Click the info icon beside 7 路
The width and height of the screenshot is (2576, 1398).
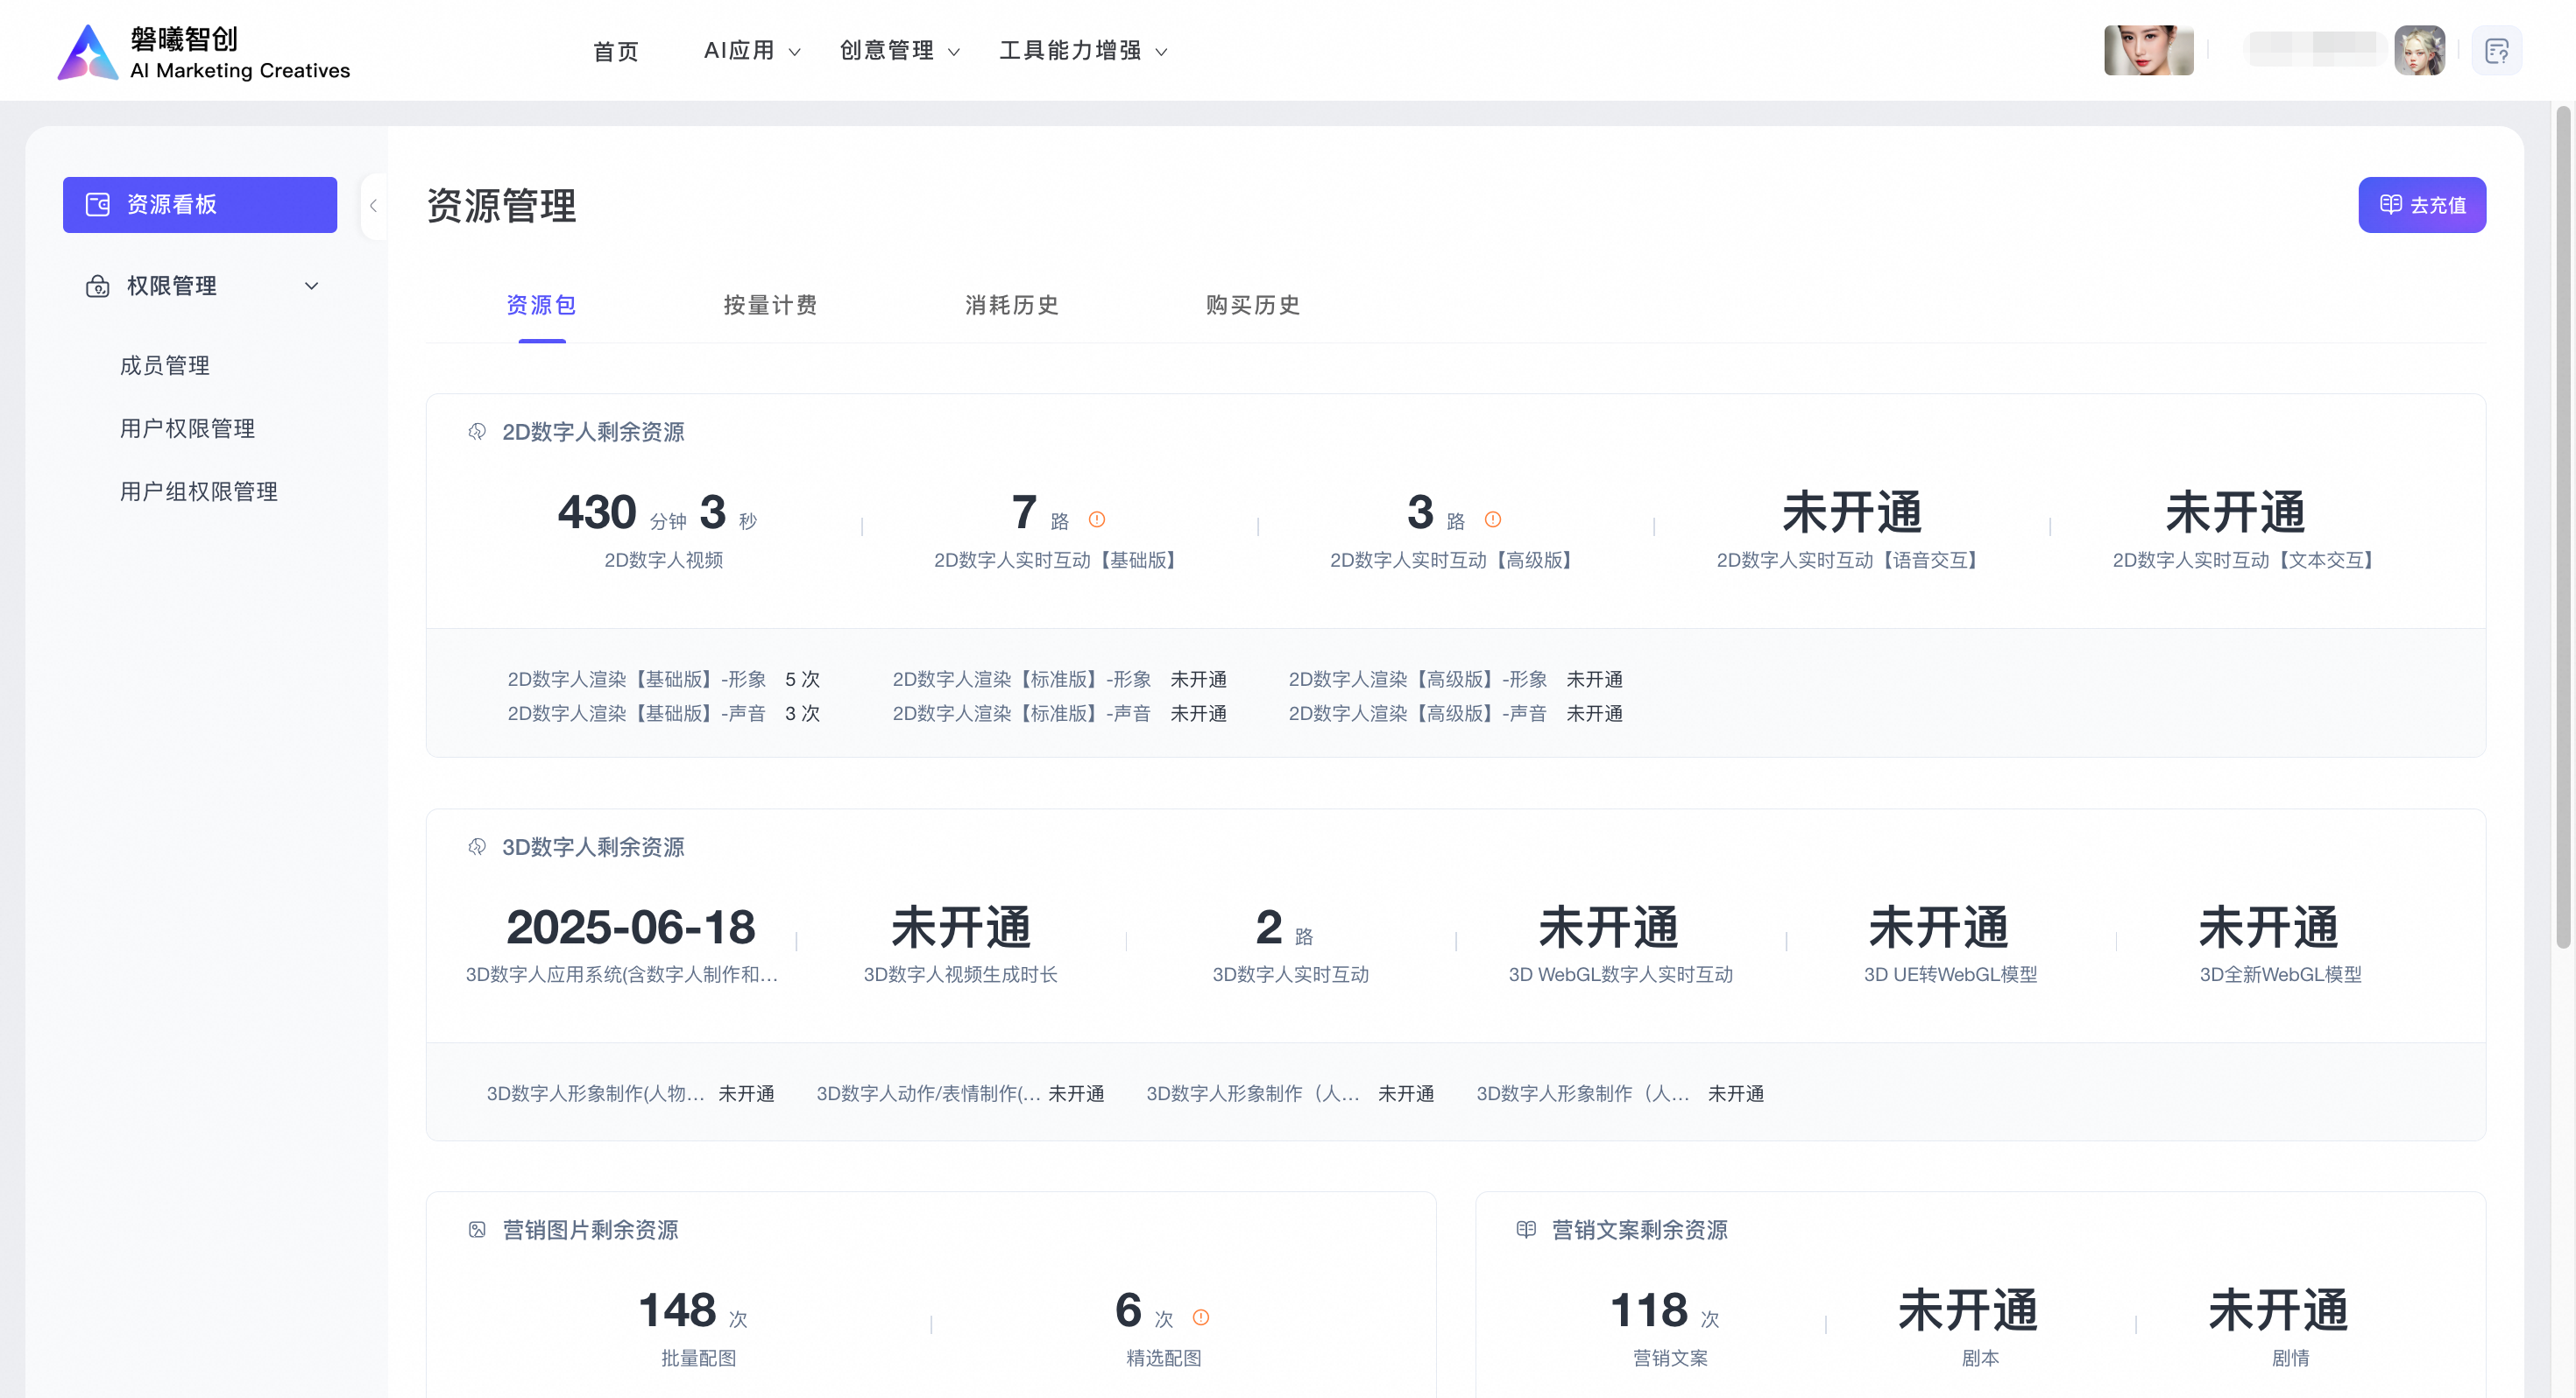click(x=1097, y=519)
